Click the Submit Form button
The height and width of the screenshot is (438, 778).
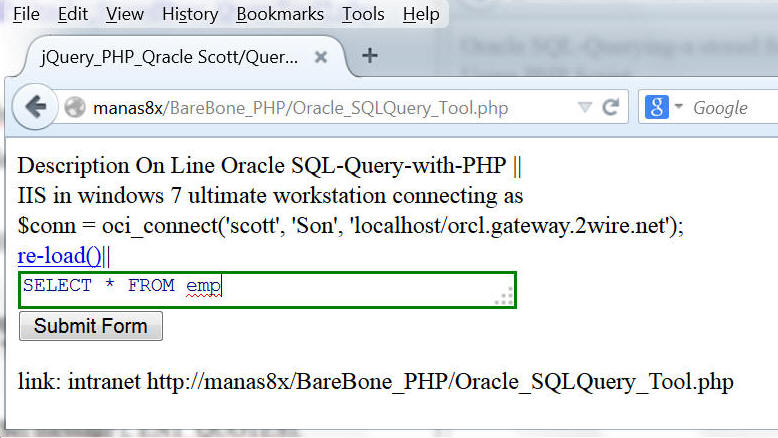point(91,326)
